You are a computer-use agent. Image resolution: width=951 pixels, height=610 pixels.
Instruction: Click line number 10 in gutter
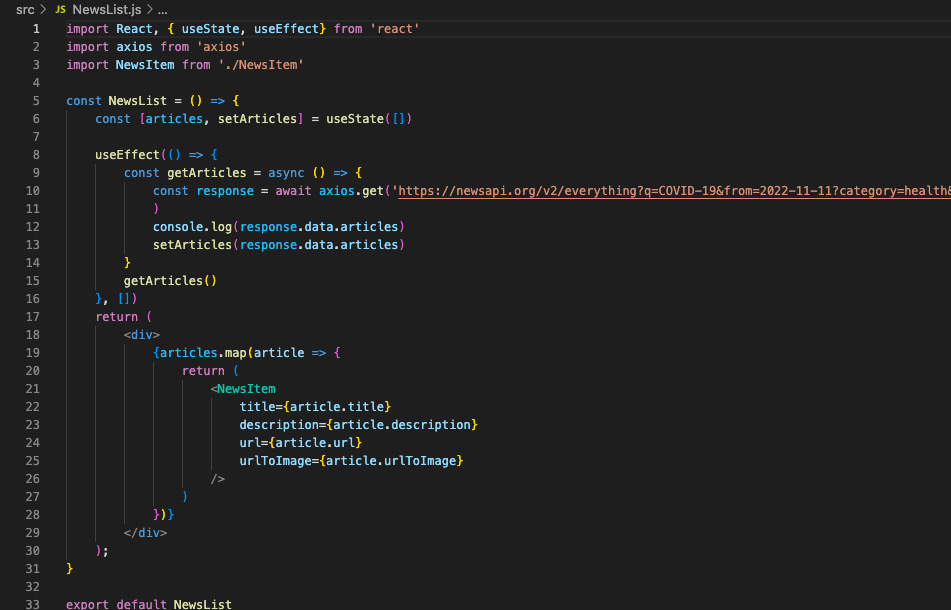(33, 191)
